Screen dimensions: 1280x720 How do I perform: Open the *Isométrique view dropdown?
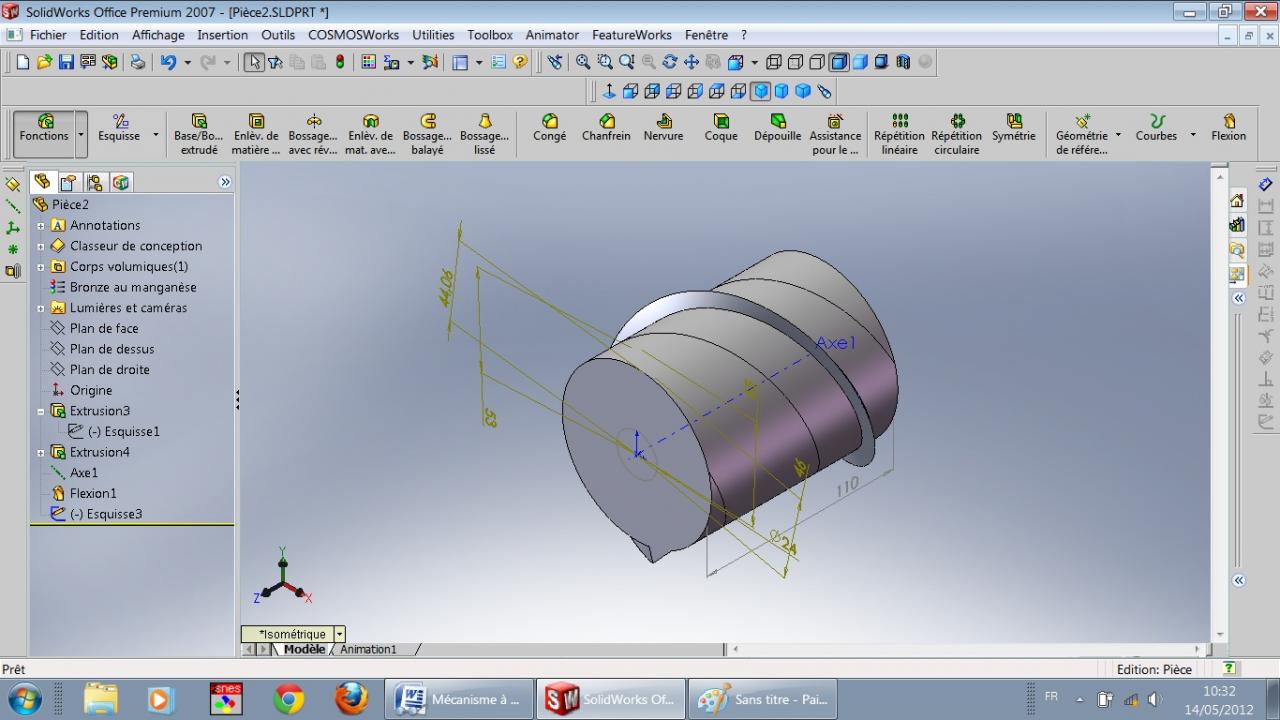[x=340, y=634]
